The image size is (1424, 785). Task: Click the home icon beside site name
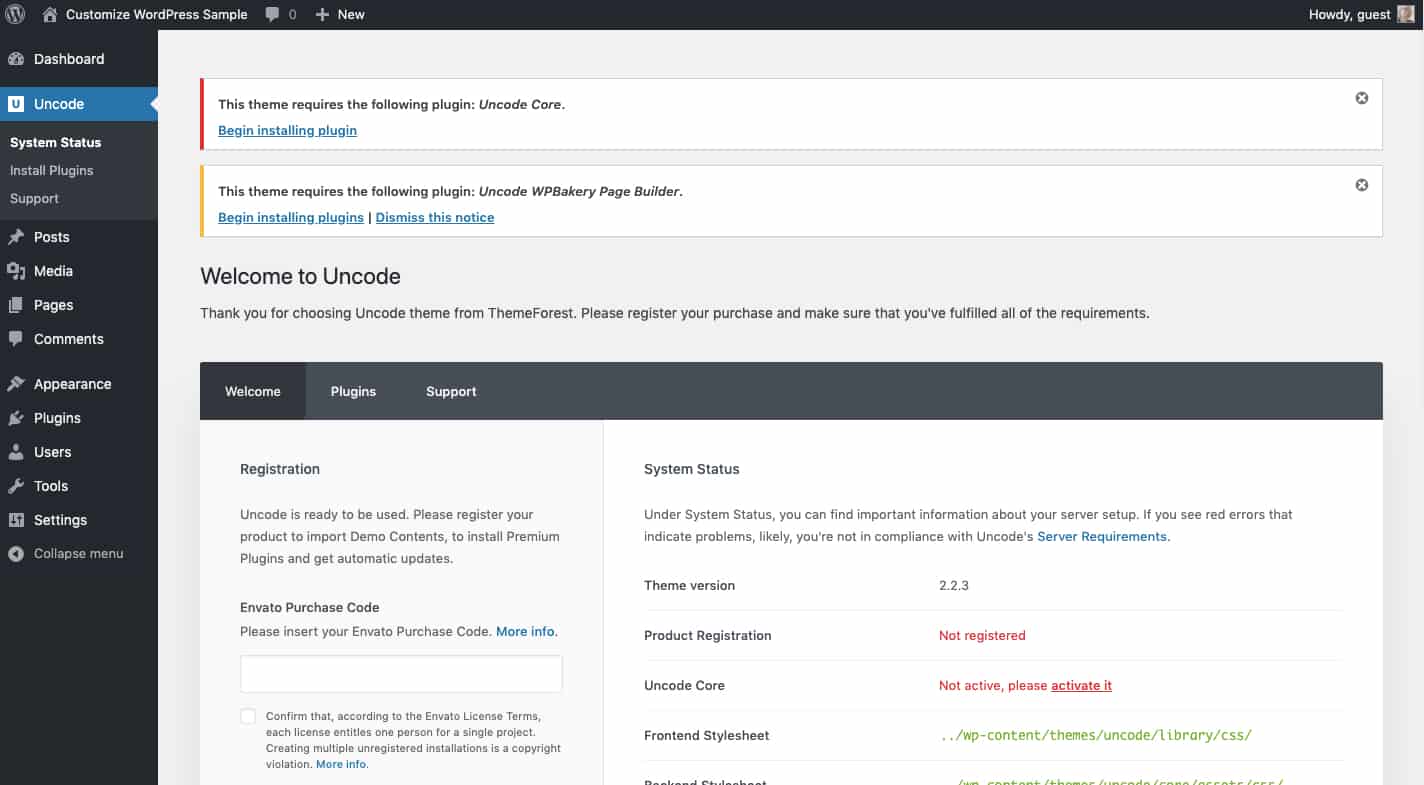click(50, 14)
